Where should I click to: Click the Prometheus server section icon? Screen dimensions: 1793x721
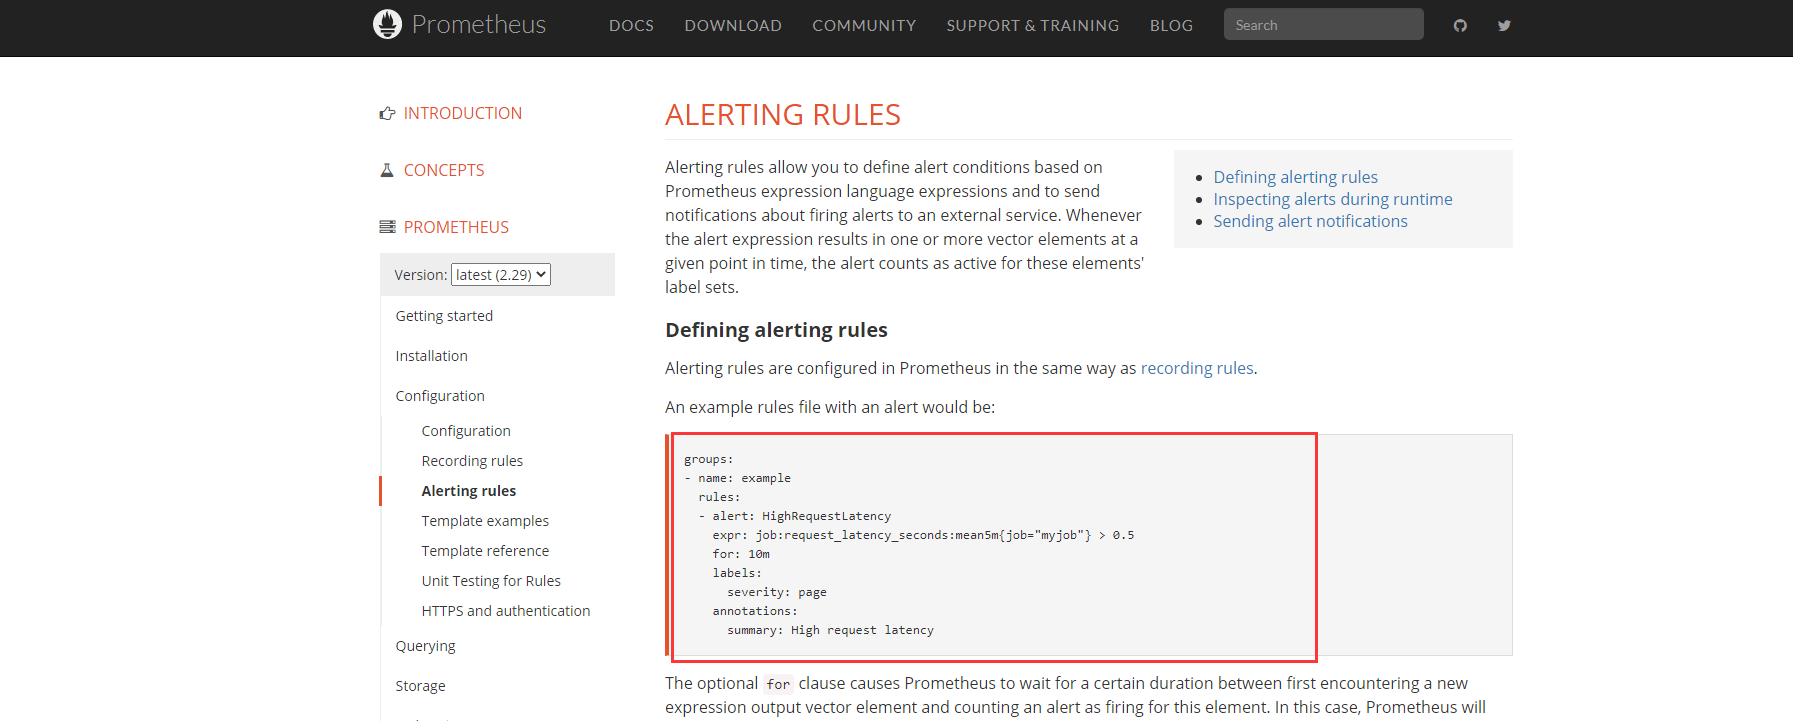387,227
